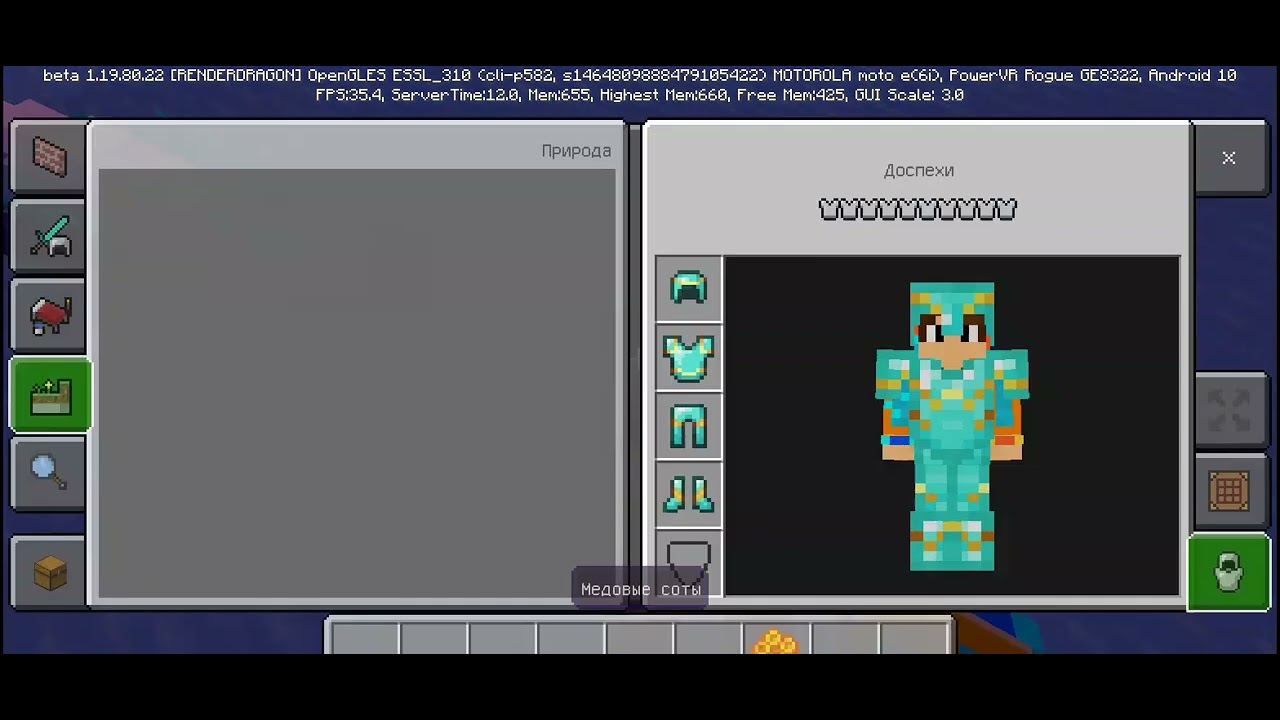
Task: Select the Nature tab with grass icon
Action: (x=50, y=396)
